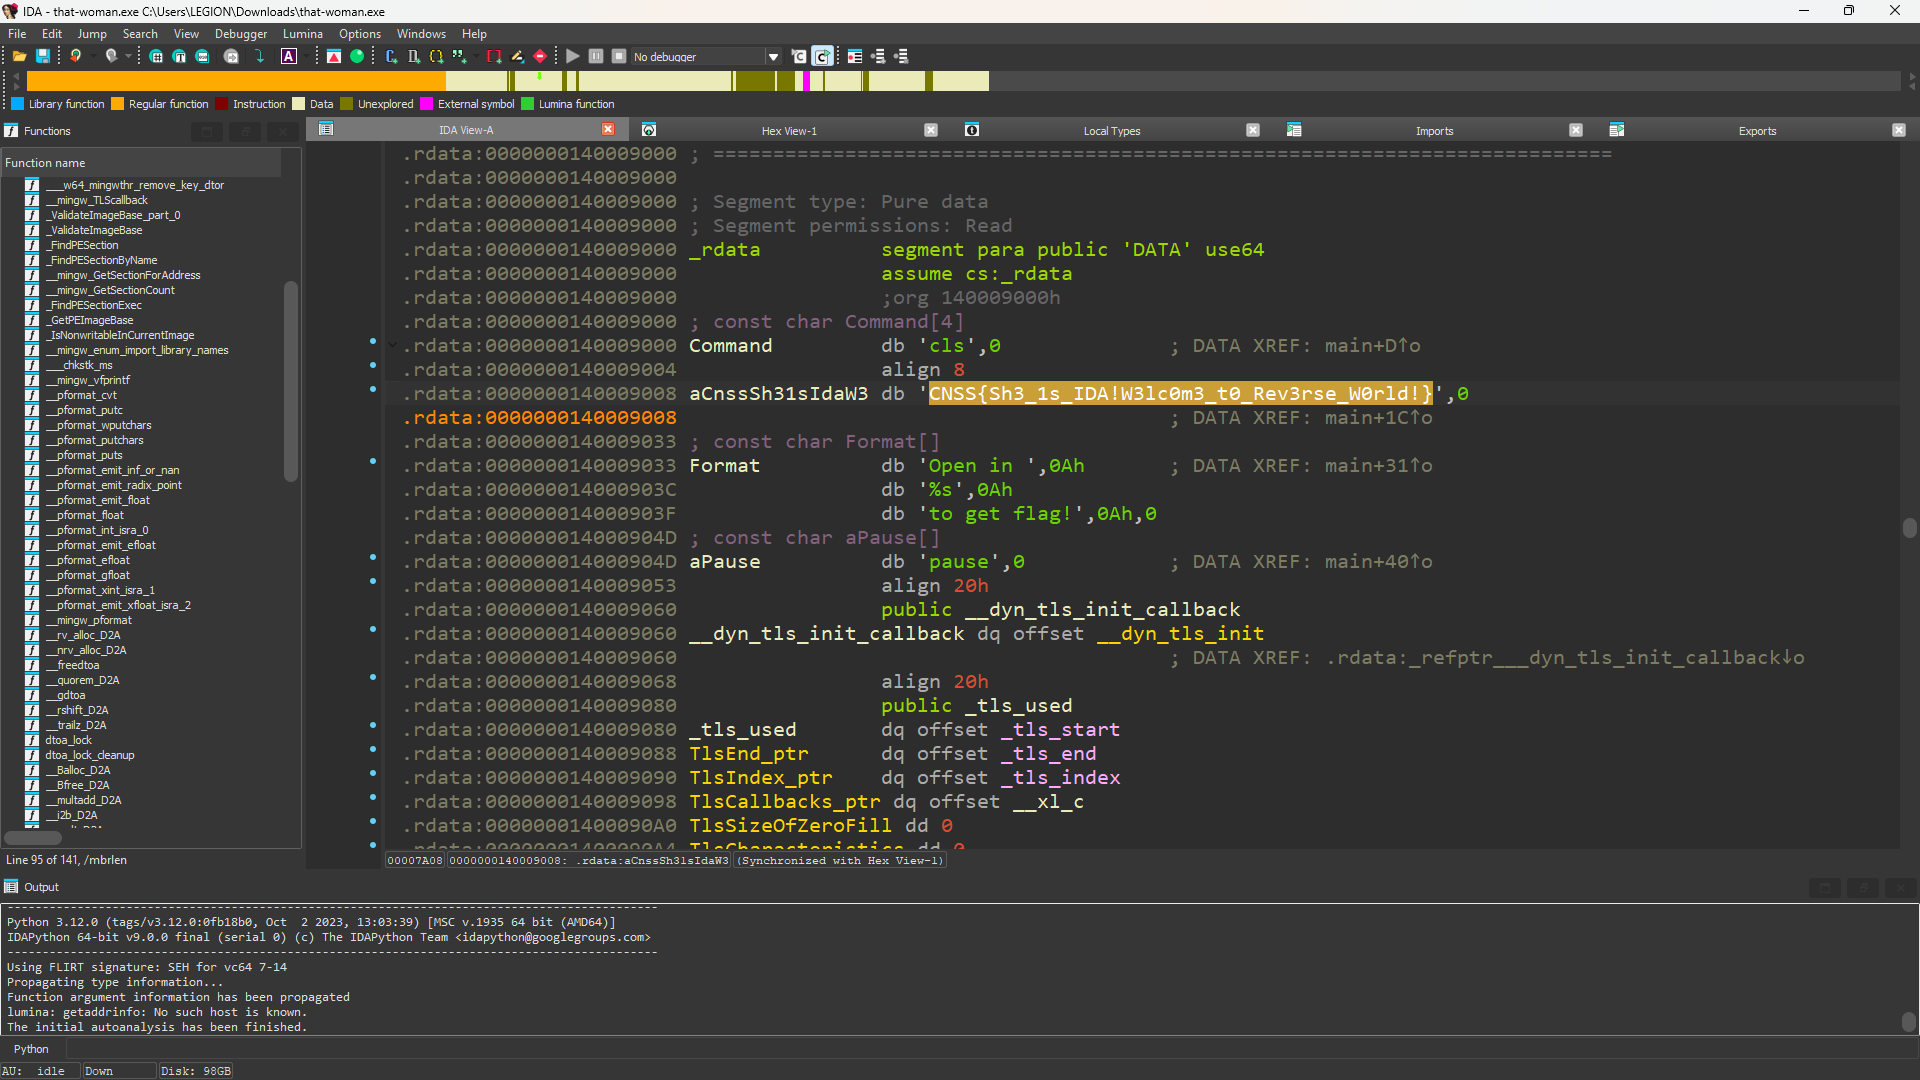Select function '_FindPESection' in list
Viewport: 1920px width, 1080px height.
pos(84,245)
